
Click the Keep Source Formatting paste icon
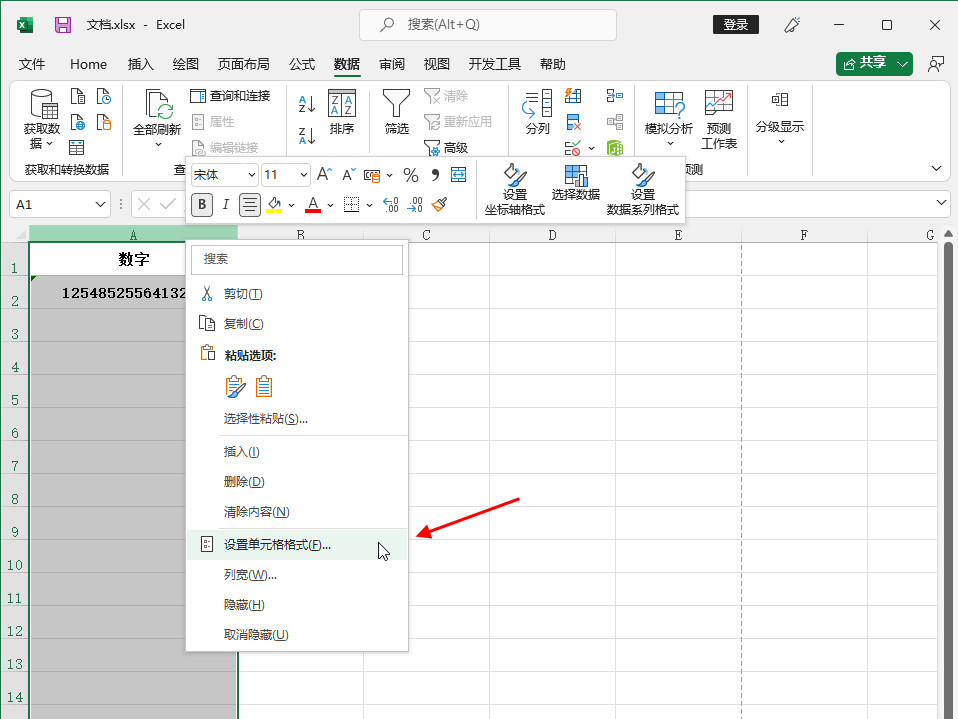(x=235, y=387)
